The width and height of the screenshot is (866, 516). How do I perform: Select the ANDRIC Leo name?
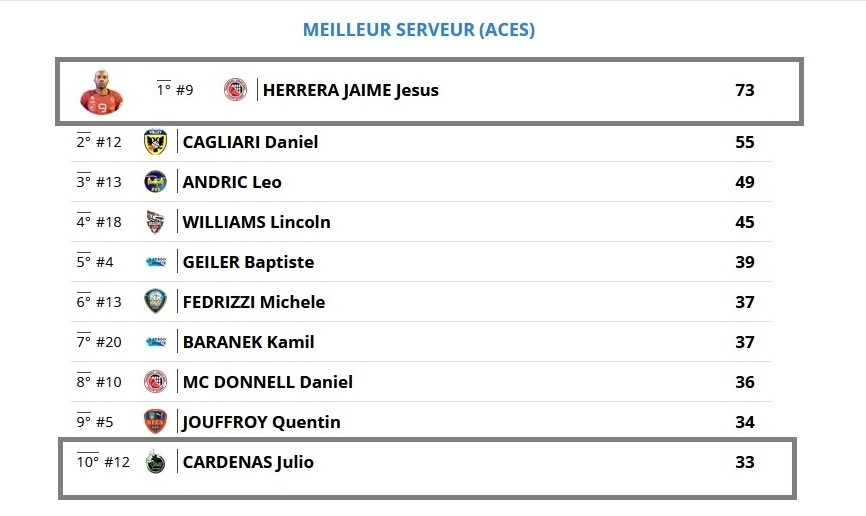coord(232,182)
